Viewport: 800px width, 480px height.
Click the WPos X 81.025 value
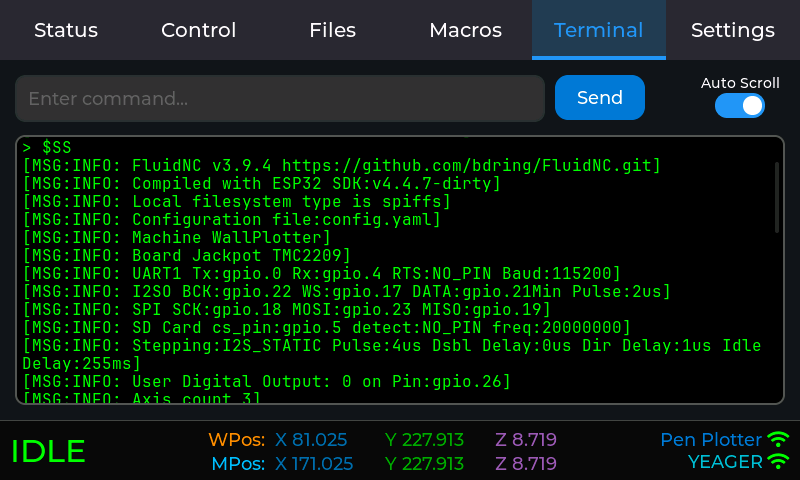pos(311,440)
